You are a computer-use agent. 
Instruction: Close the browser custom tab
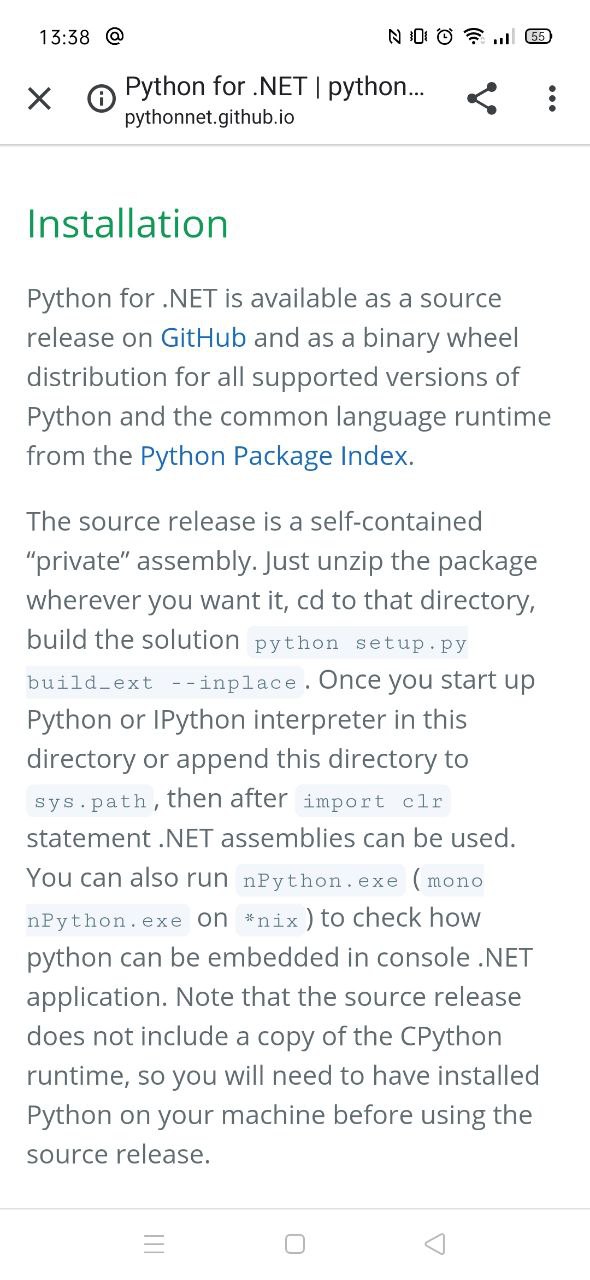[x=39, y=98]
